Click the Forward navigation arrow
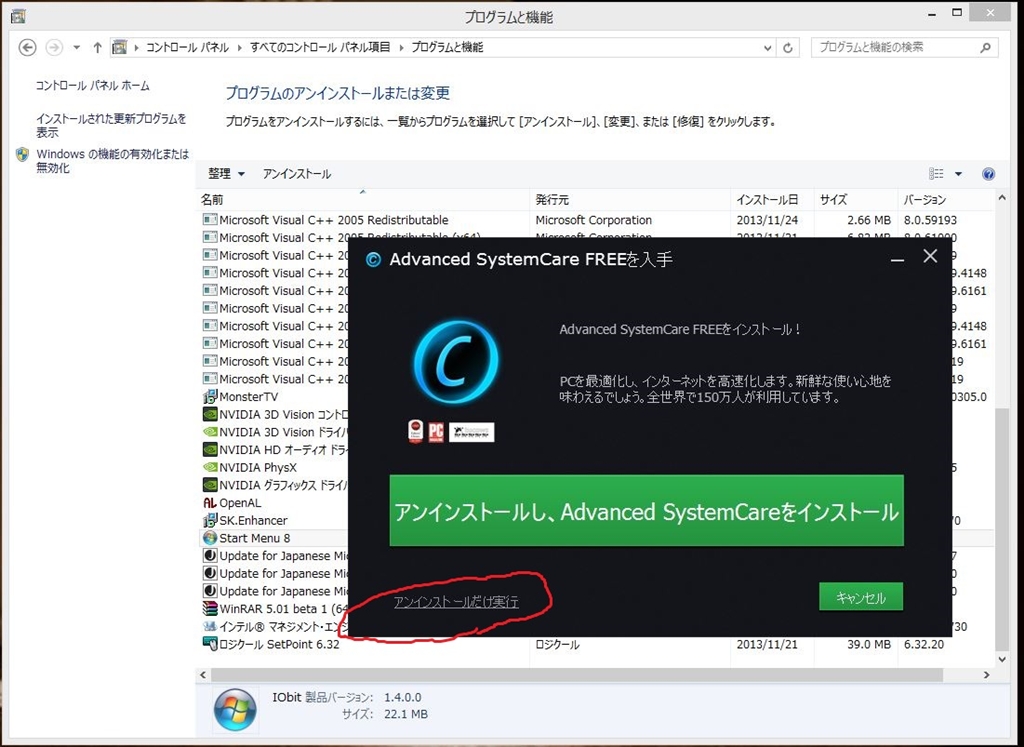The width and height of the screenshot is (1024, 747). coord(54,48)
